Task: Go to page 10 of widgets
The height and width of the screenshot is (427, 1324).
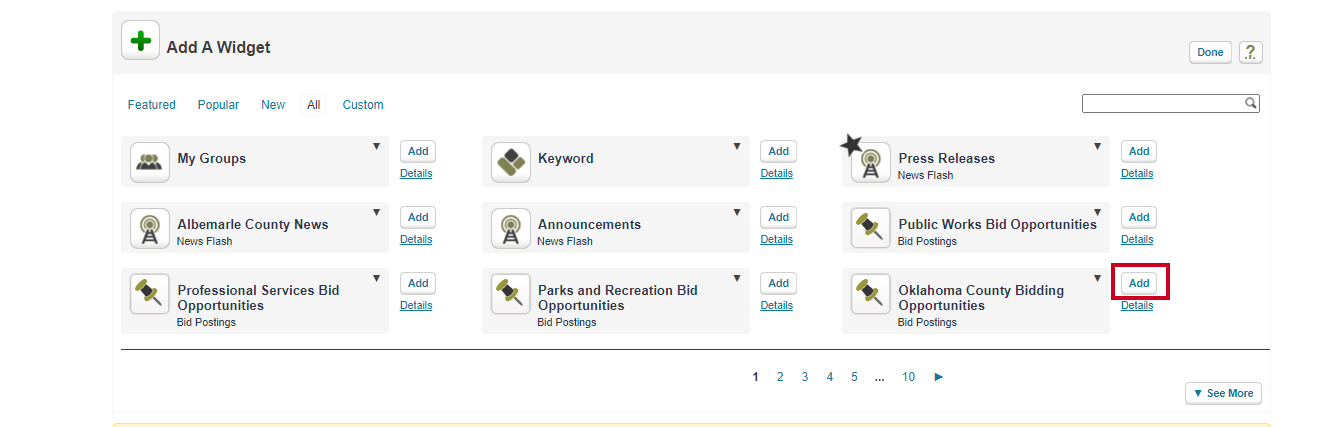Action: (908, 377)
